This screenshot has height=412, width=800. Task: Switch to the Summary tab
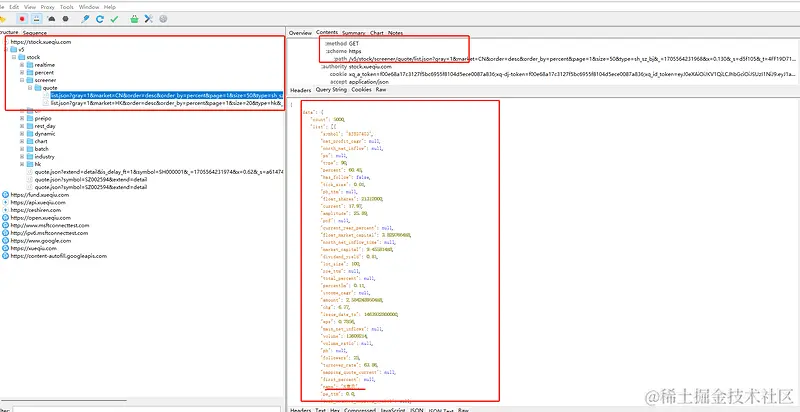pos(354,33)
